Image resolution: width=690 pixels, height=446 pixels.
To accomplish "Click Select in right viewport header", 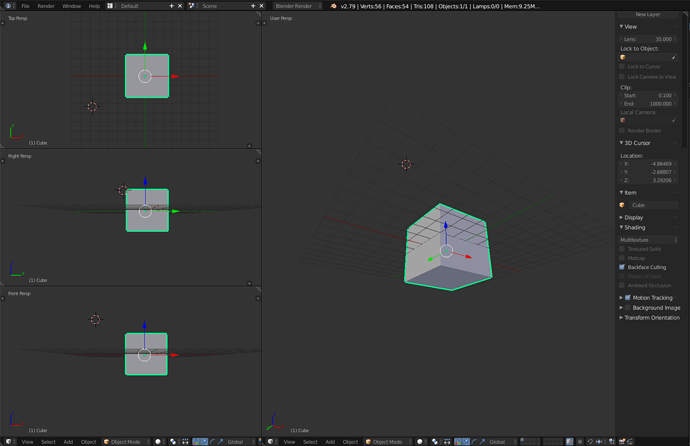I will (x=310, y=441).
